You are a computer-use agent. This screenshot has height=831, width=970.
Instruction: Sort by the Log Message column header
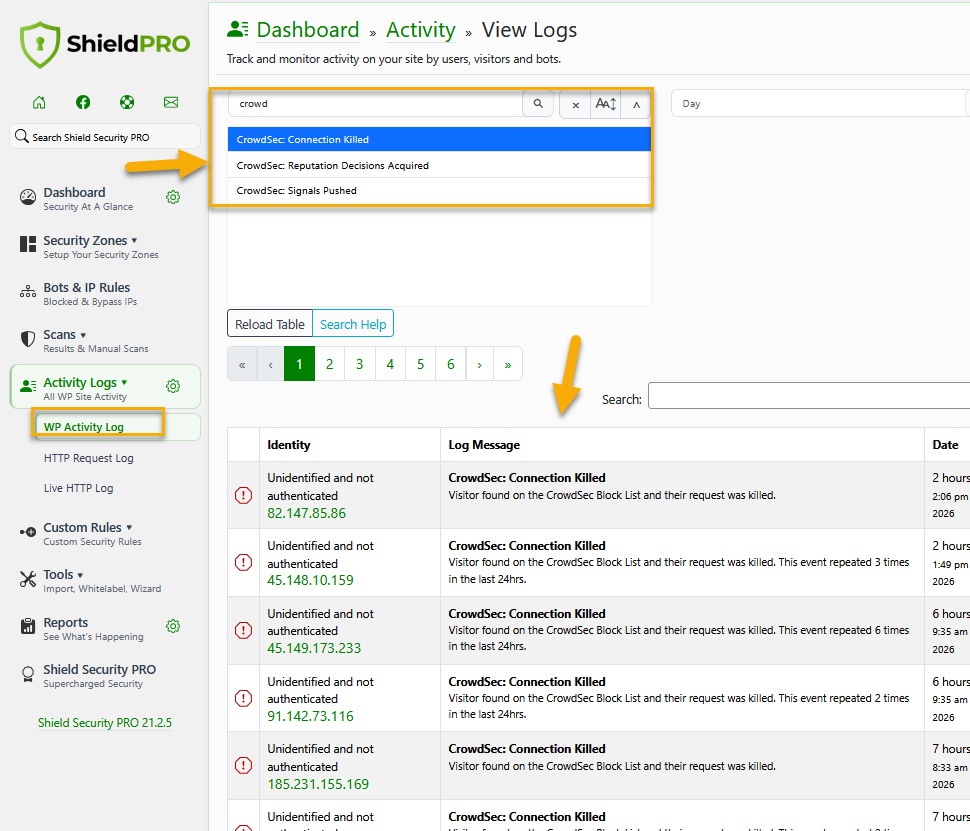point(682,444)
